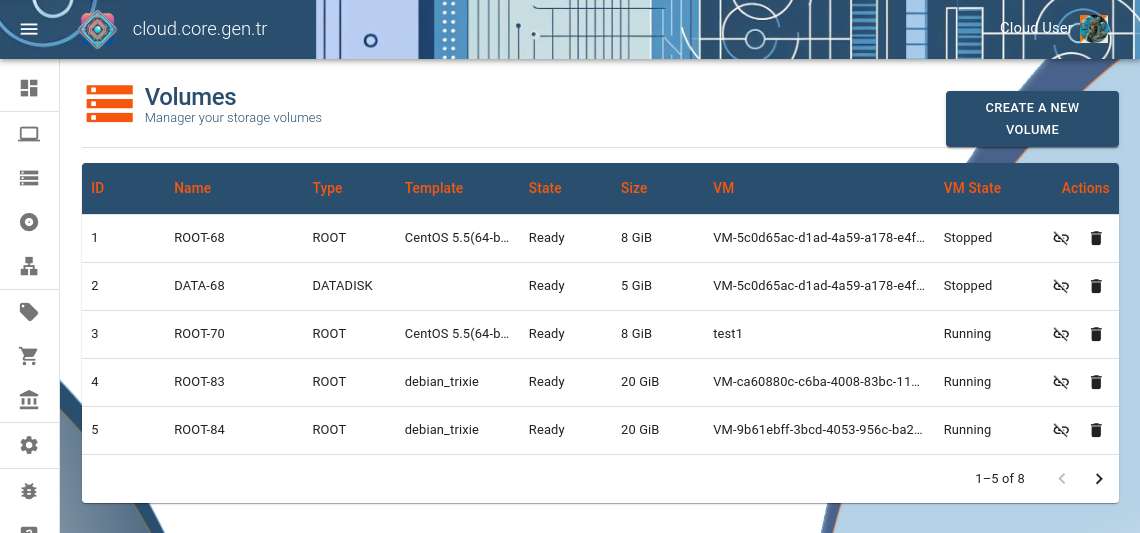Image resolution: width=1140 pixels, height=533 pixels.
Task: Detach volume ROOT-83 using unlink icon
Action: 1061,382
